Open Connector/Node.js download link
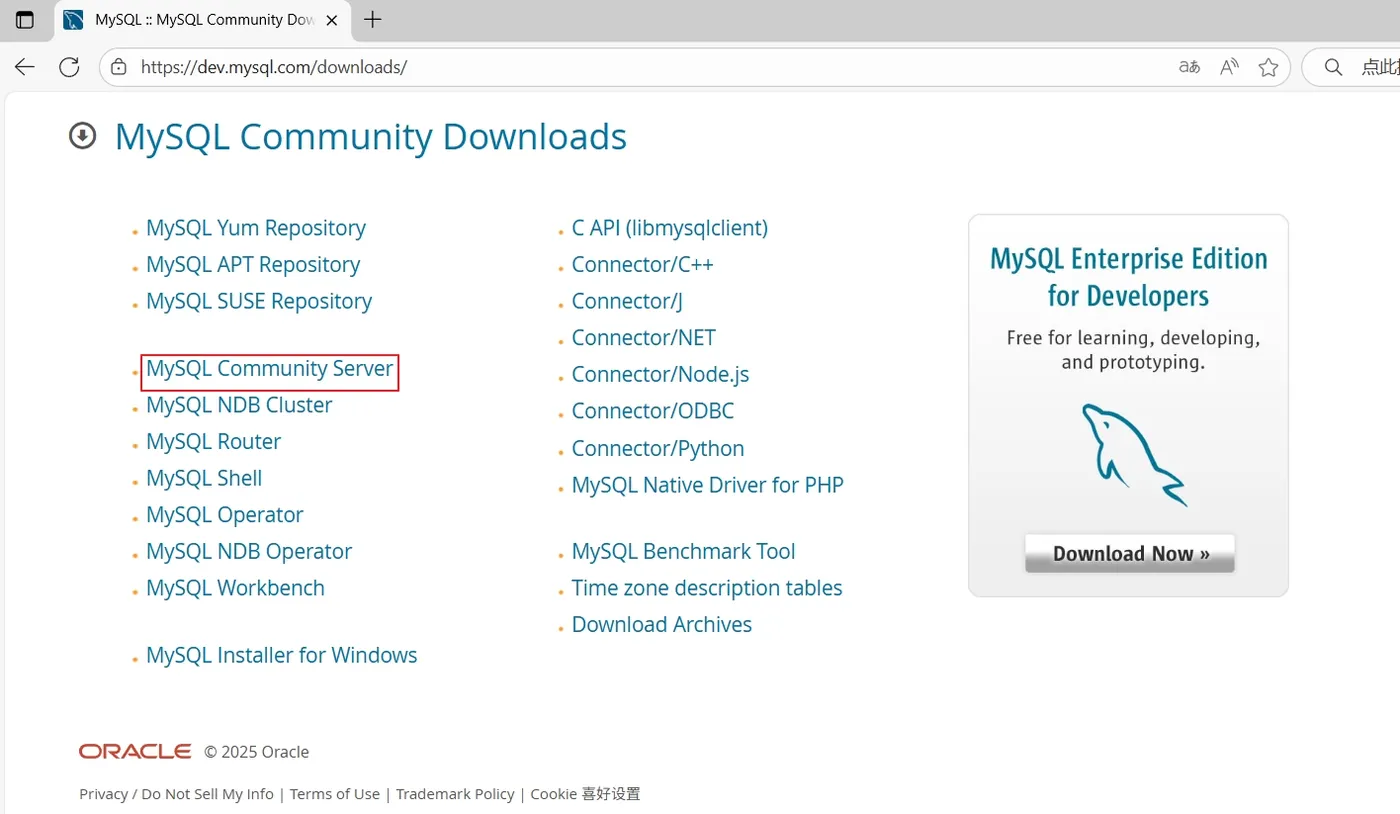 coord(660,375)
